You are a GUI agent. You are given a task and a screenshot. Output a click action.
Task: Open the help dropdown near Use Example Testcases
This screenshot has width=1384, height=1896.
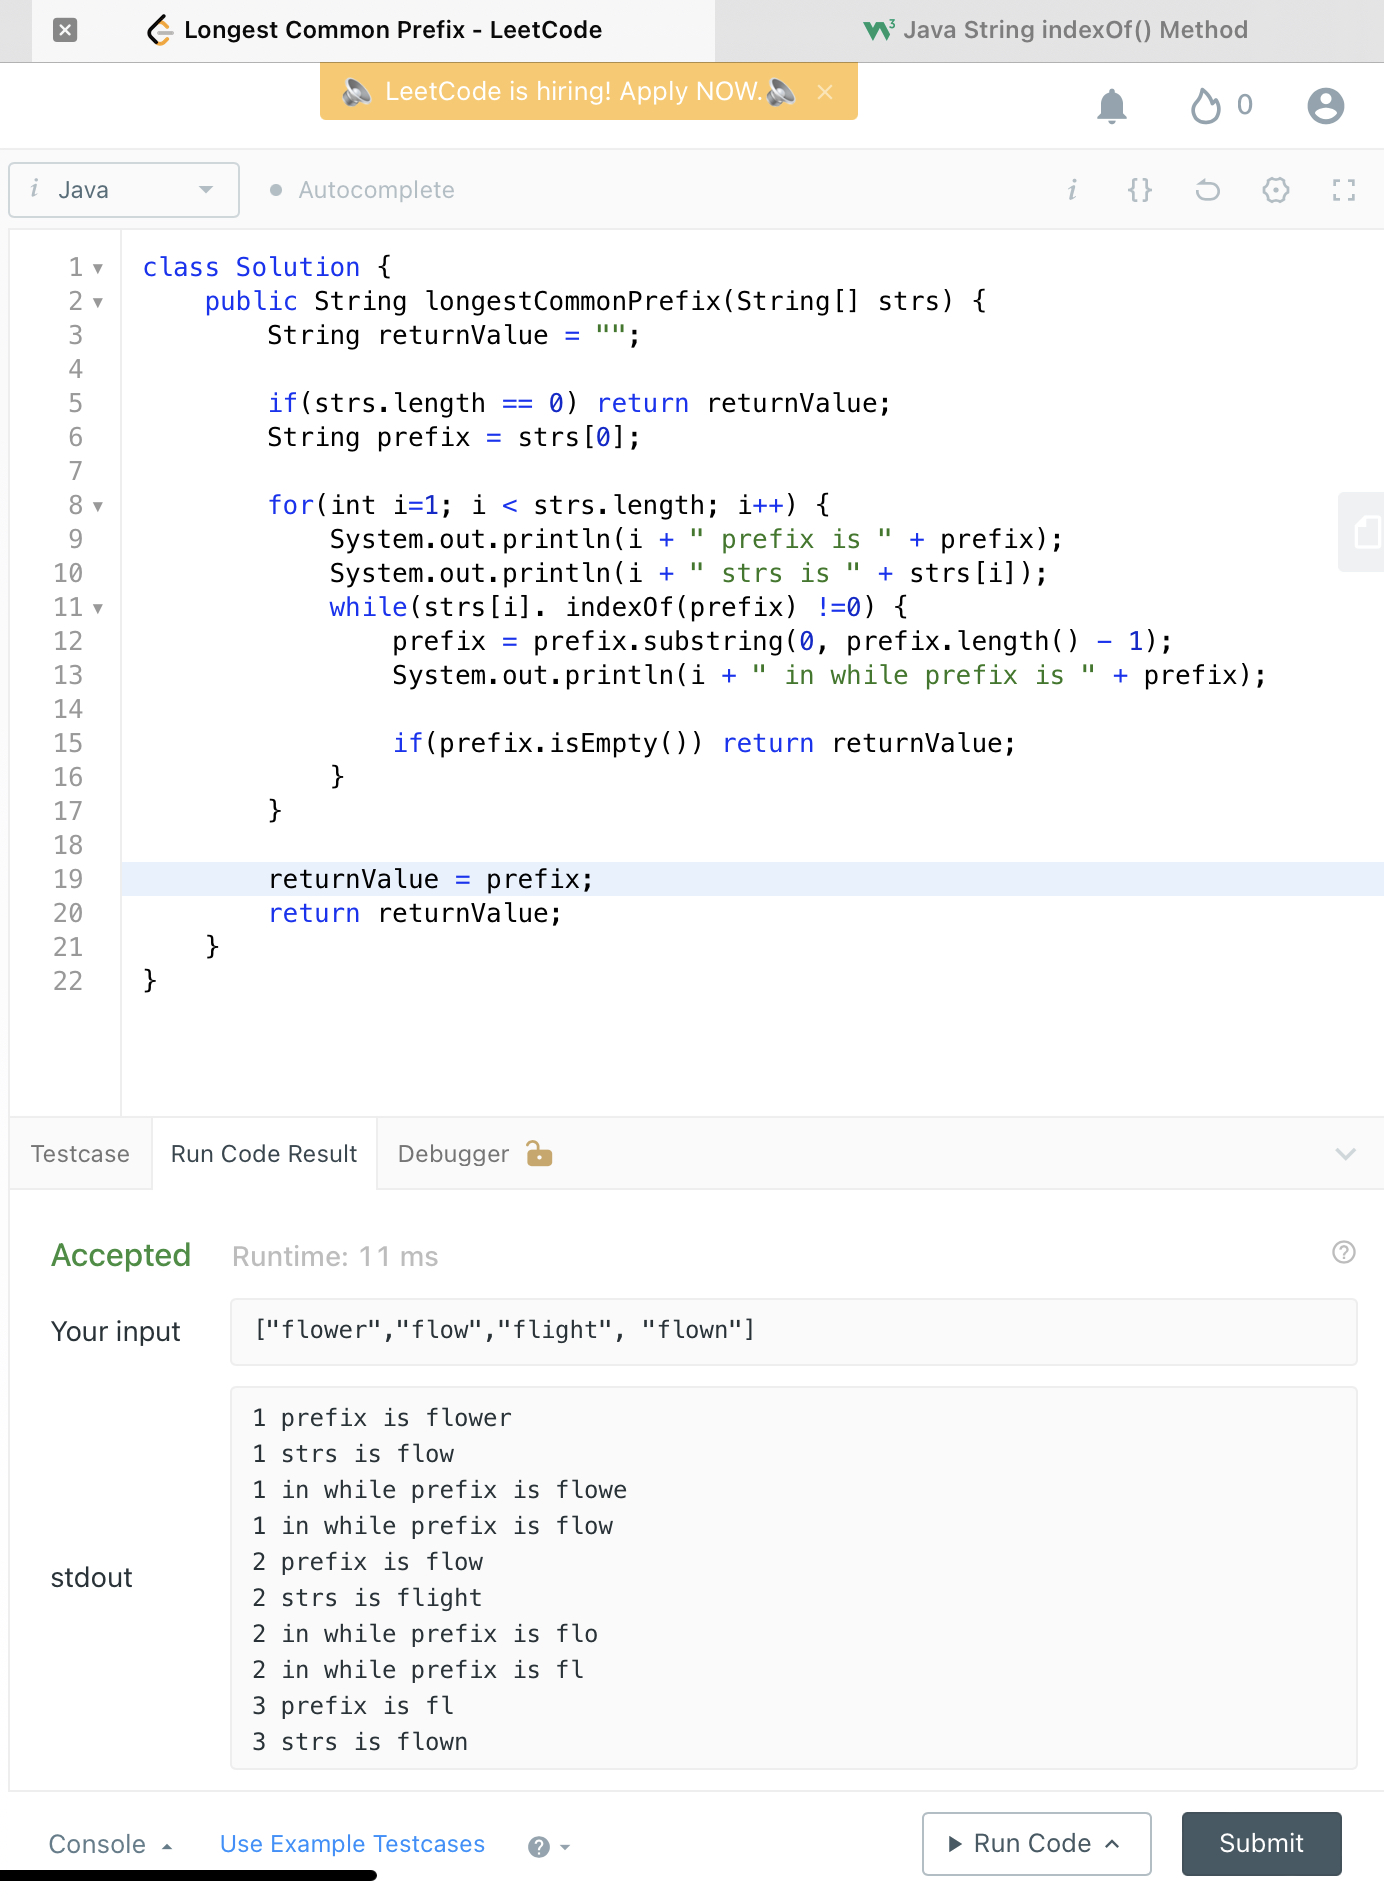click(549, 1846)
